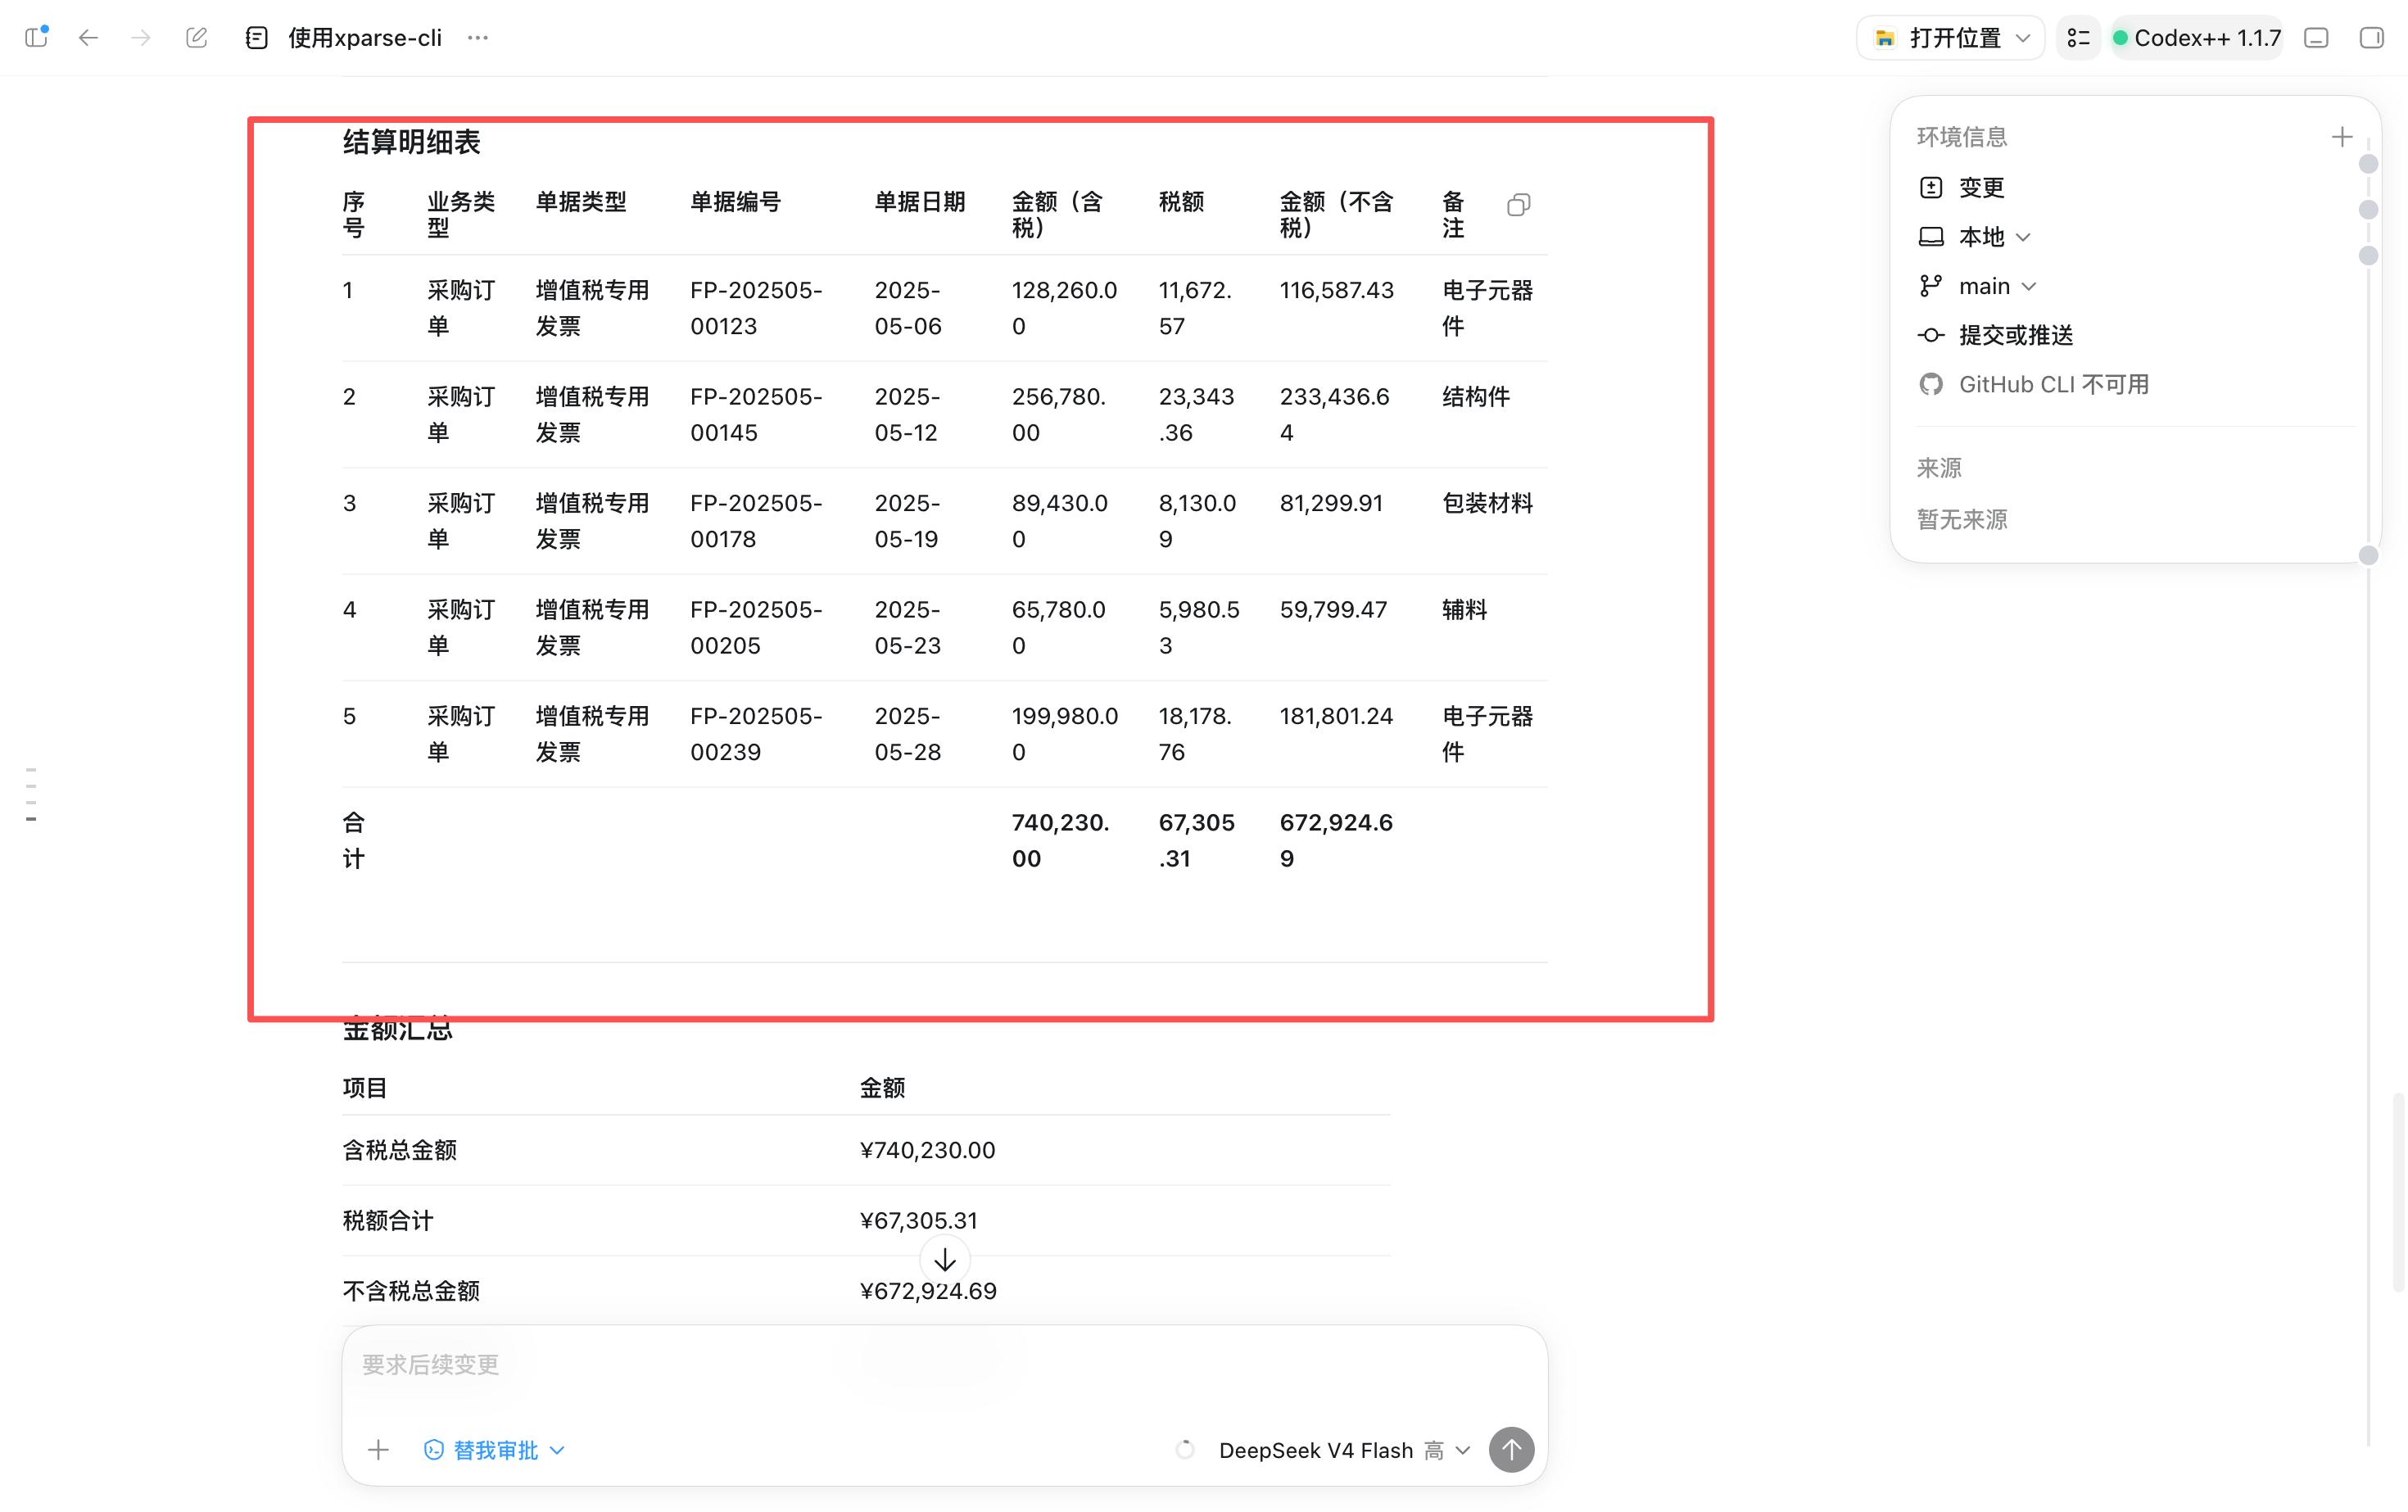Toggle the left sidebar panel icon
2408x1512 pixels.
coord(37,37)
